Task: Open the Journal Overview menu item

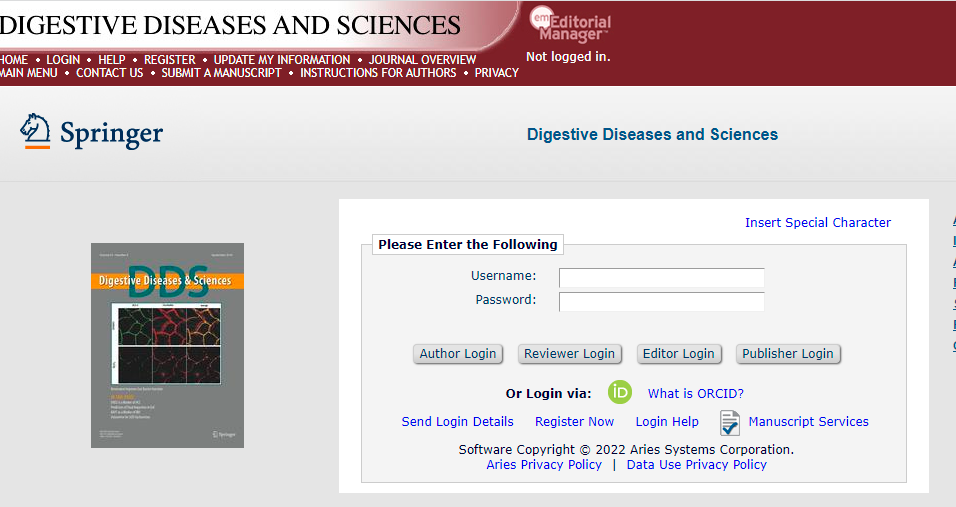Action: coord(422,60)
